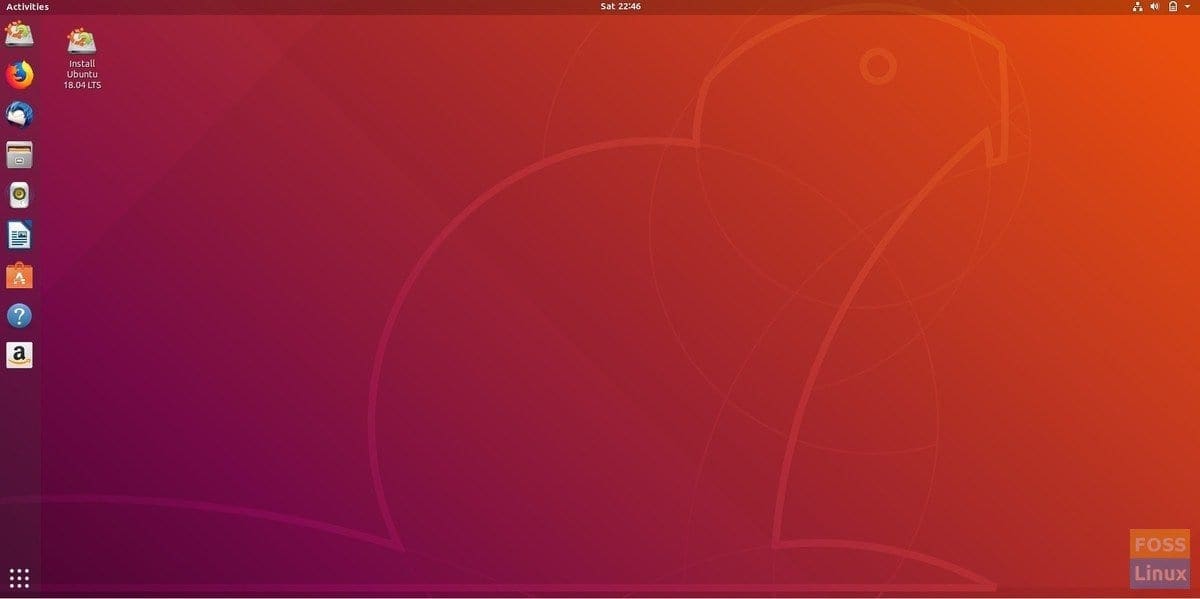Launch Install Ubuntu from the dock
1200x599 pixels.
(19, 34)
